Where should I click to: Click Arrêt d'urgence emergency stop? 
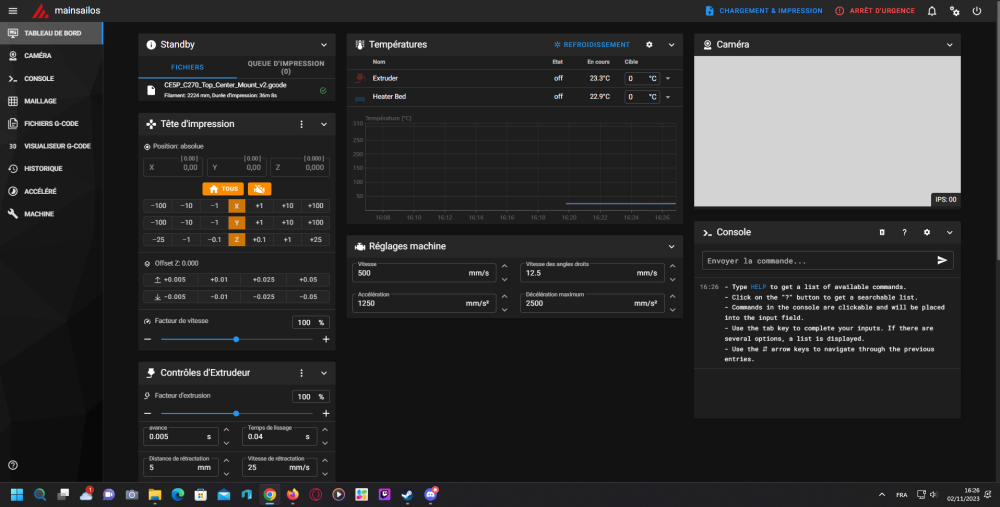(x=874, y=11)
